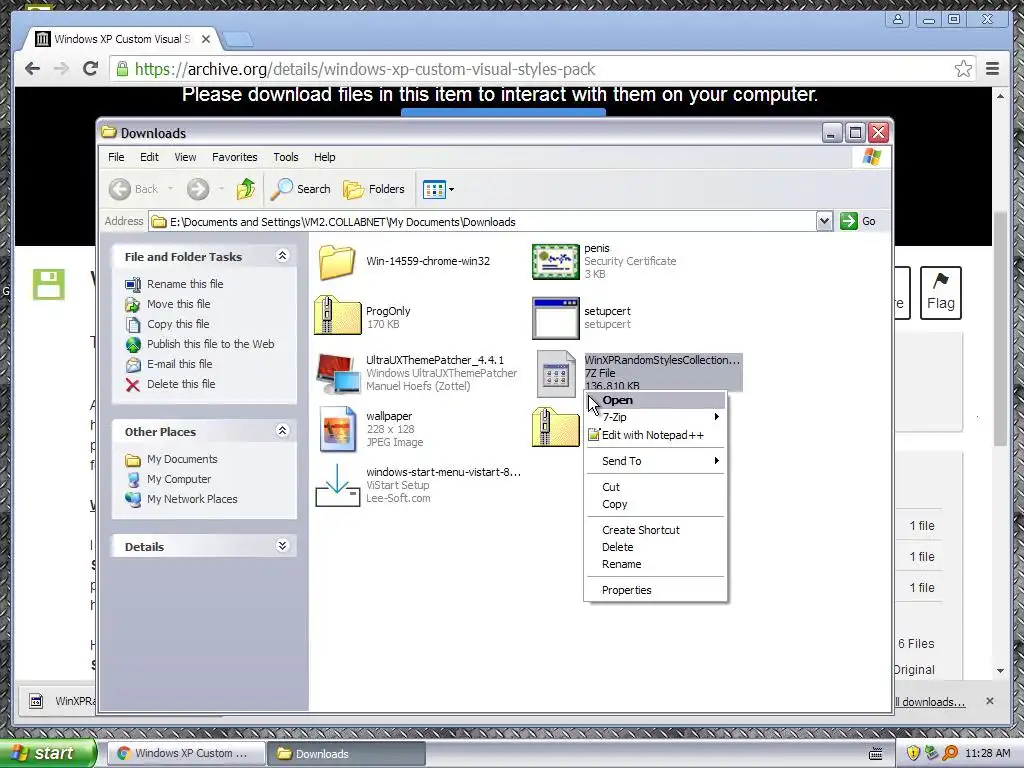
Task: Open the Forward history dropdown arrow
Action: [x=221, y=189]
